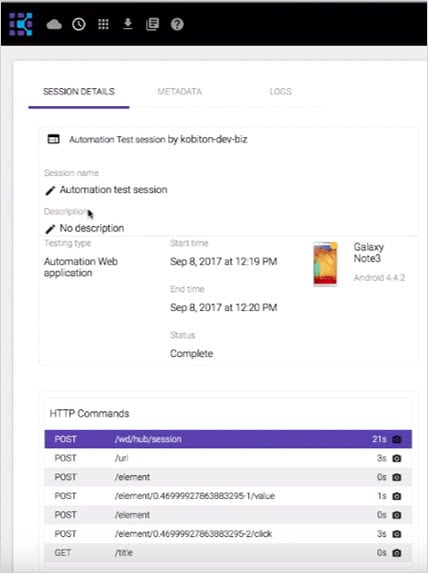The image size is (428, 573).
Task: View screenshot for the /value command
Action: (x=397, y=496)
